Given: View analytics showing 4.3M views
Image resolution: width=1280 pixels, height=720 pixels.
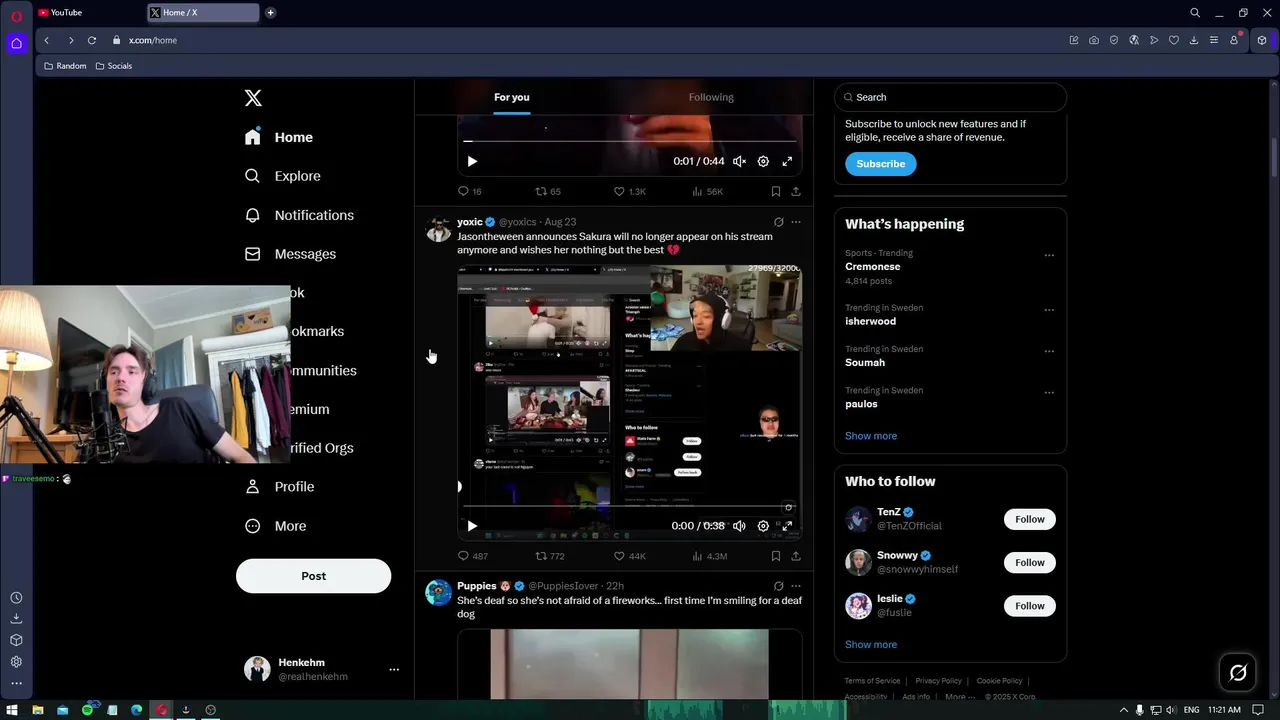Looking at the screenshot, I should click(709, 556).
